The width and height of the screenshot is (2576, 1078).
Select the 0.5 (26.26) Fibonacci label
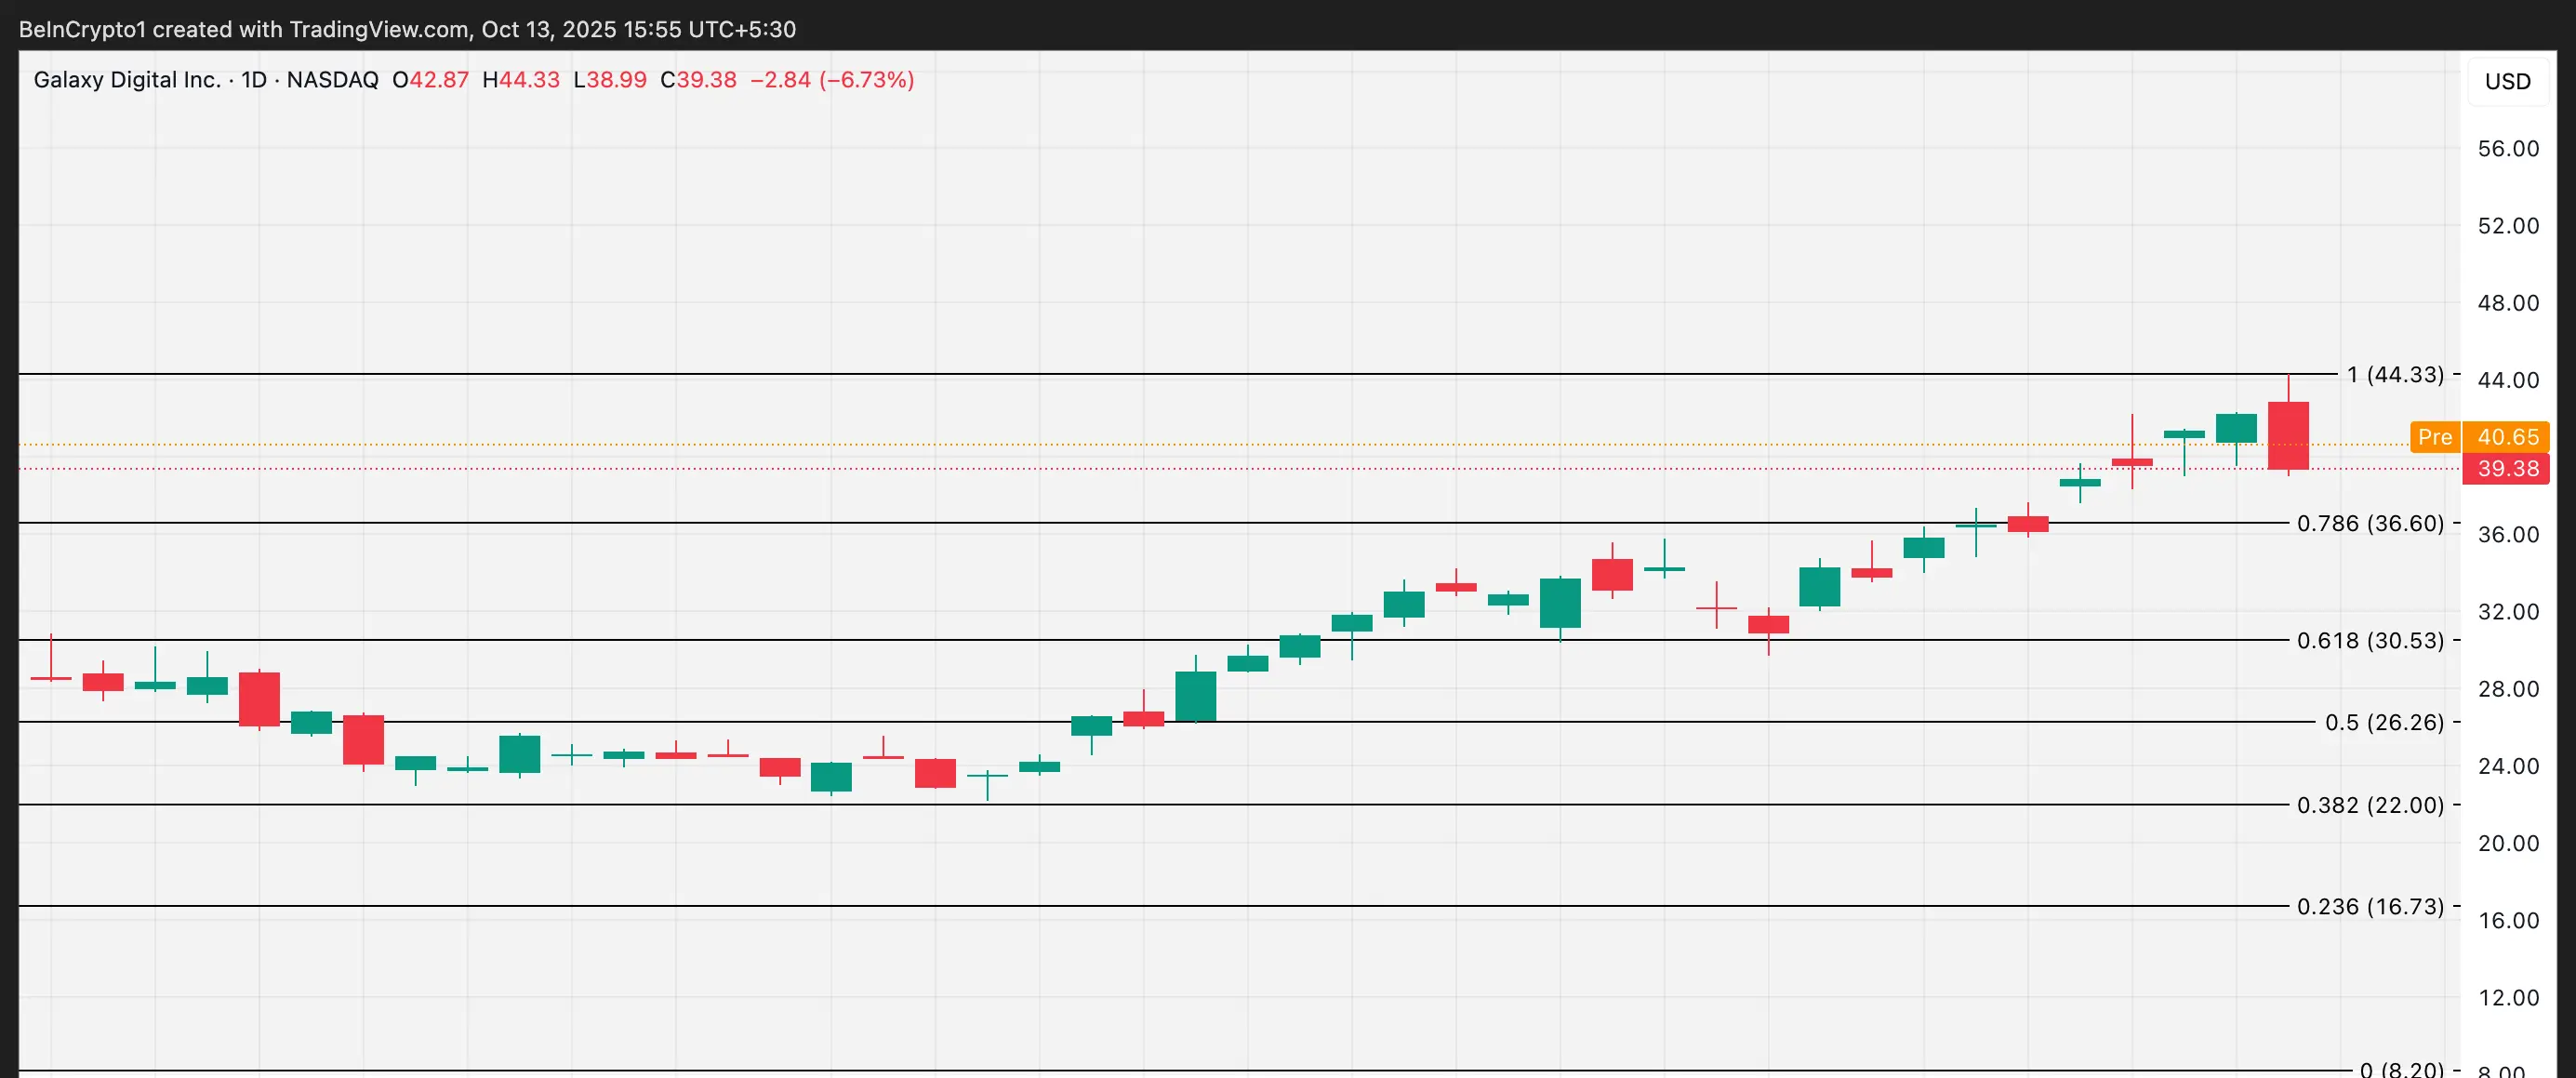(2383, 722)
